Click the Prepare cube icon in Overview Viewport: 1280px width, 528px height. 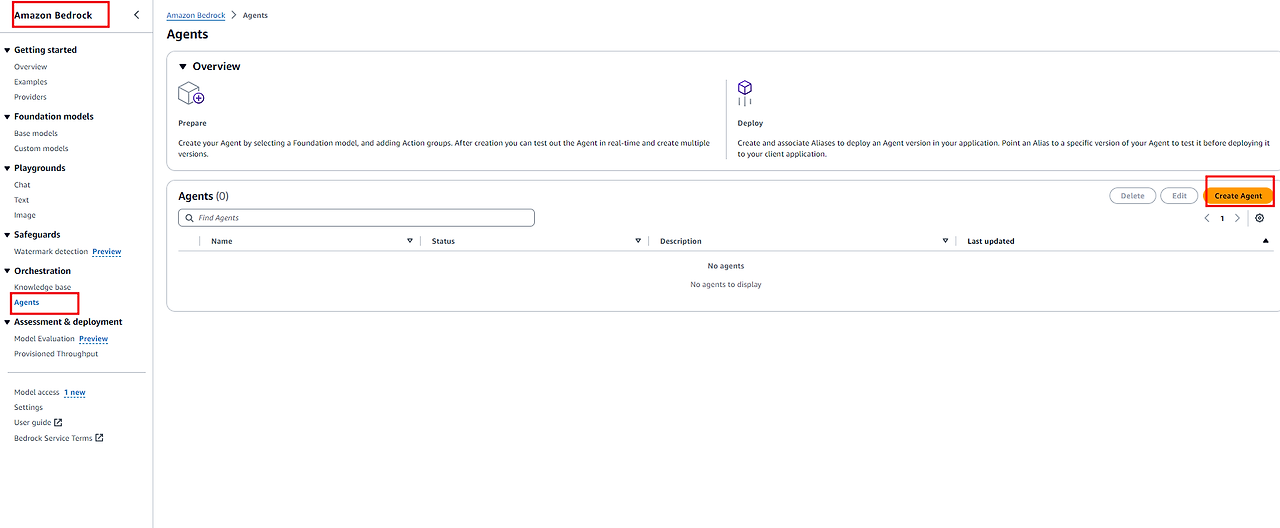(191, 94)
